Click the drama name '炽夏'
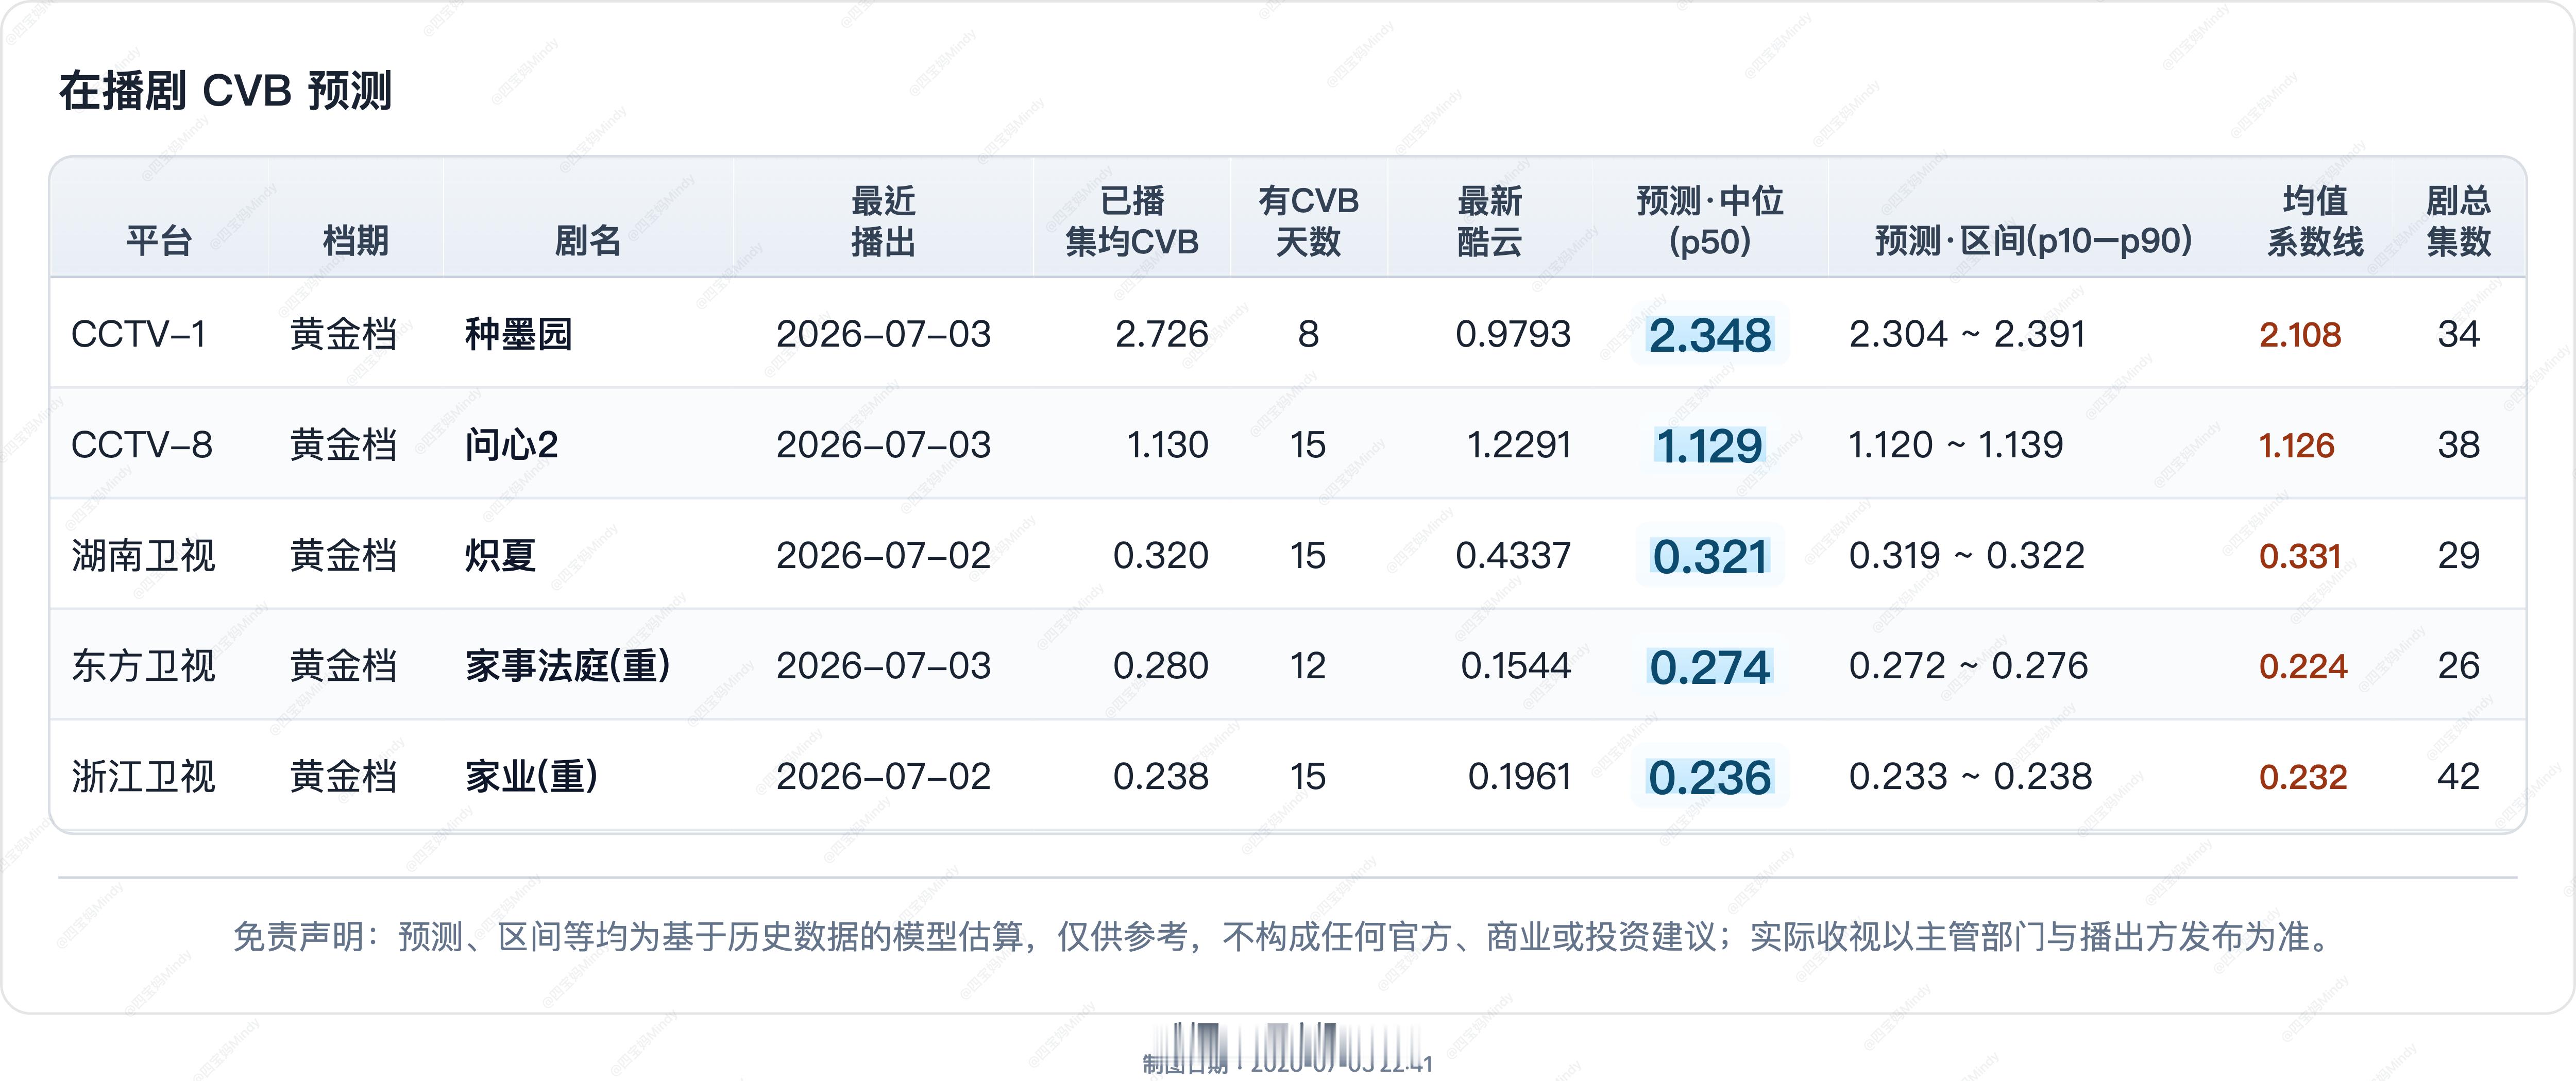2576x1081 pixels. 501,555
